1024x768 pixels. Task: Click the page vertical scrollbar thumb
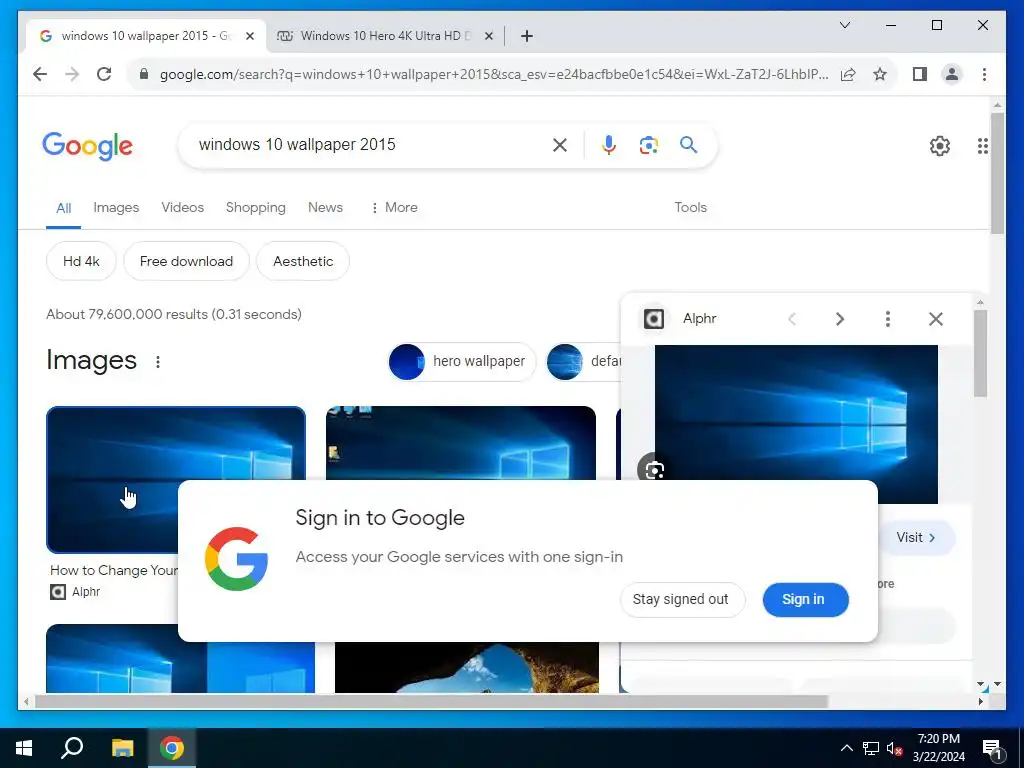tap(997, 174)
